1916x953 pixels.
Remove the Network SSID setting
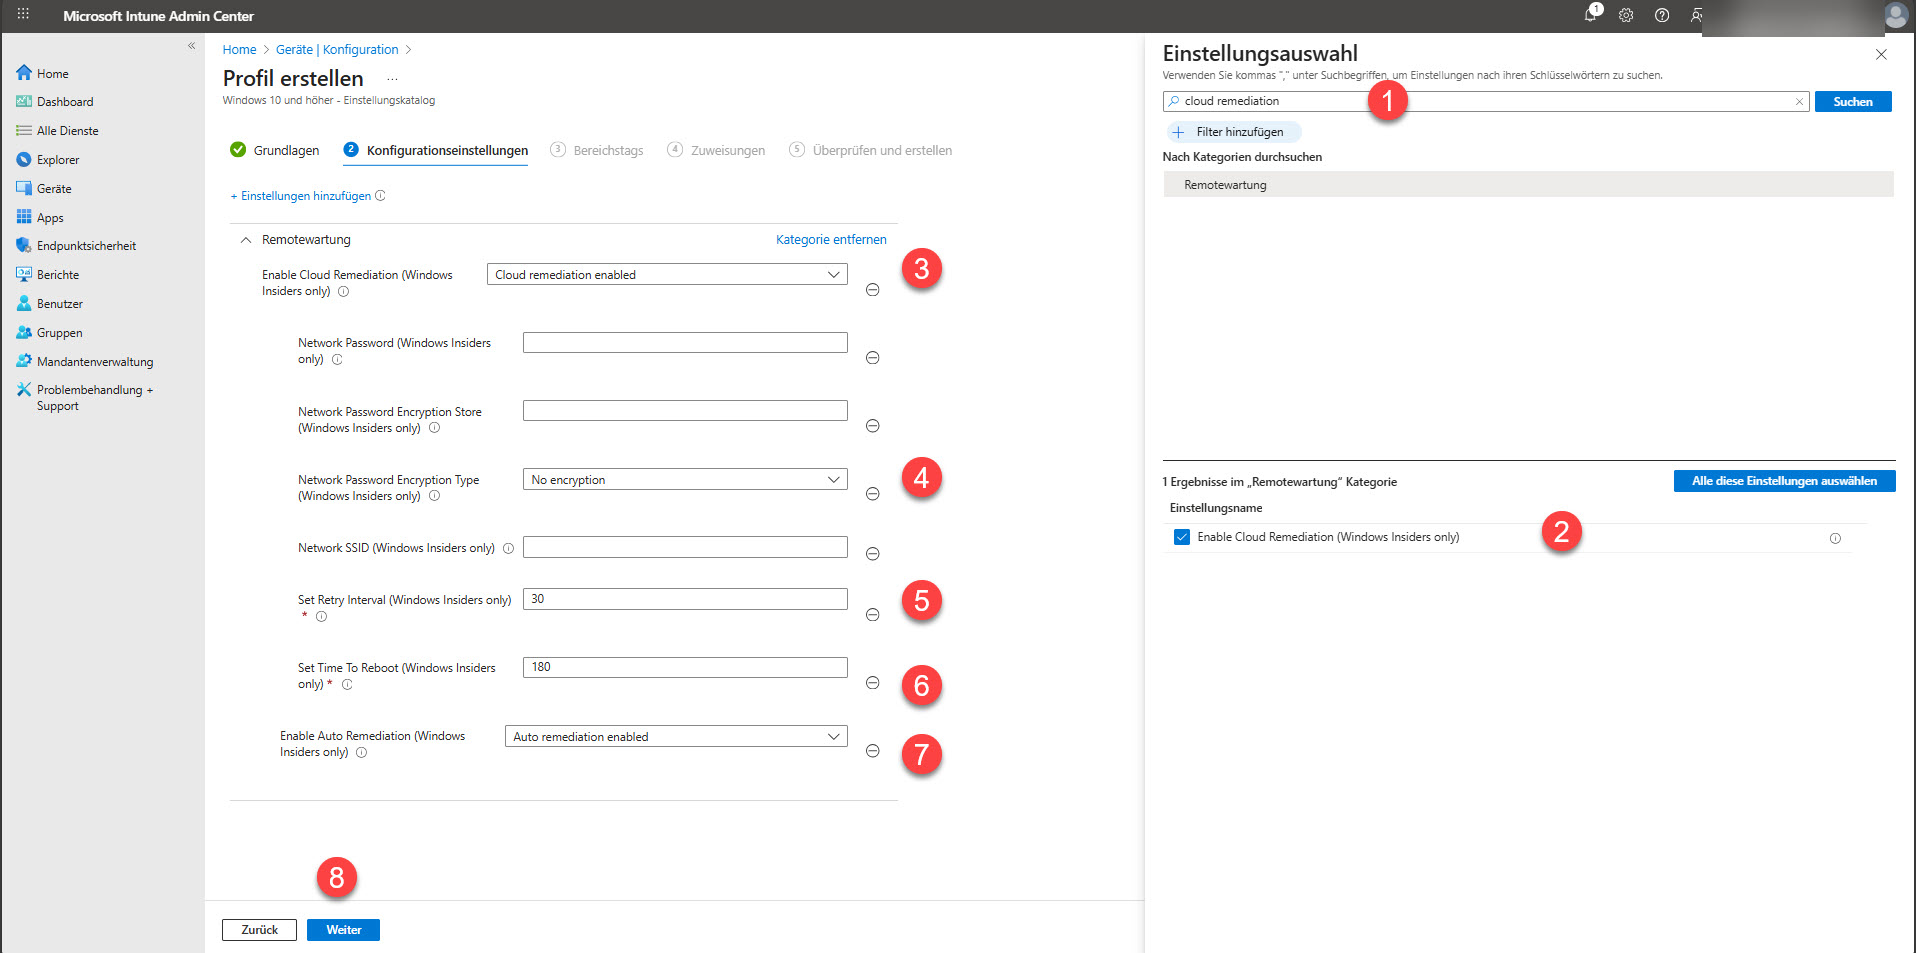click(x=872, y=554)
